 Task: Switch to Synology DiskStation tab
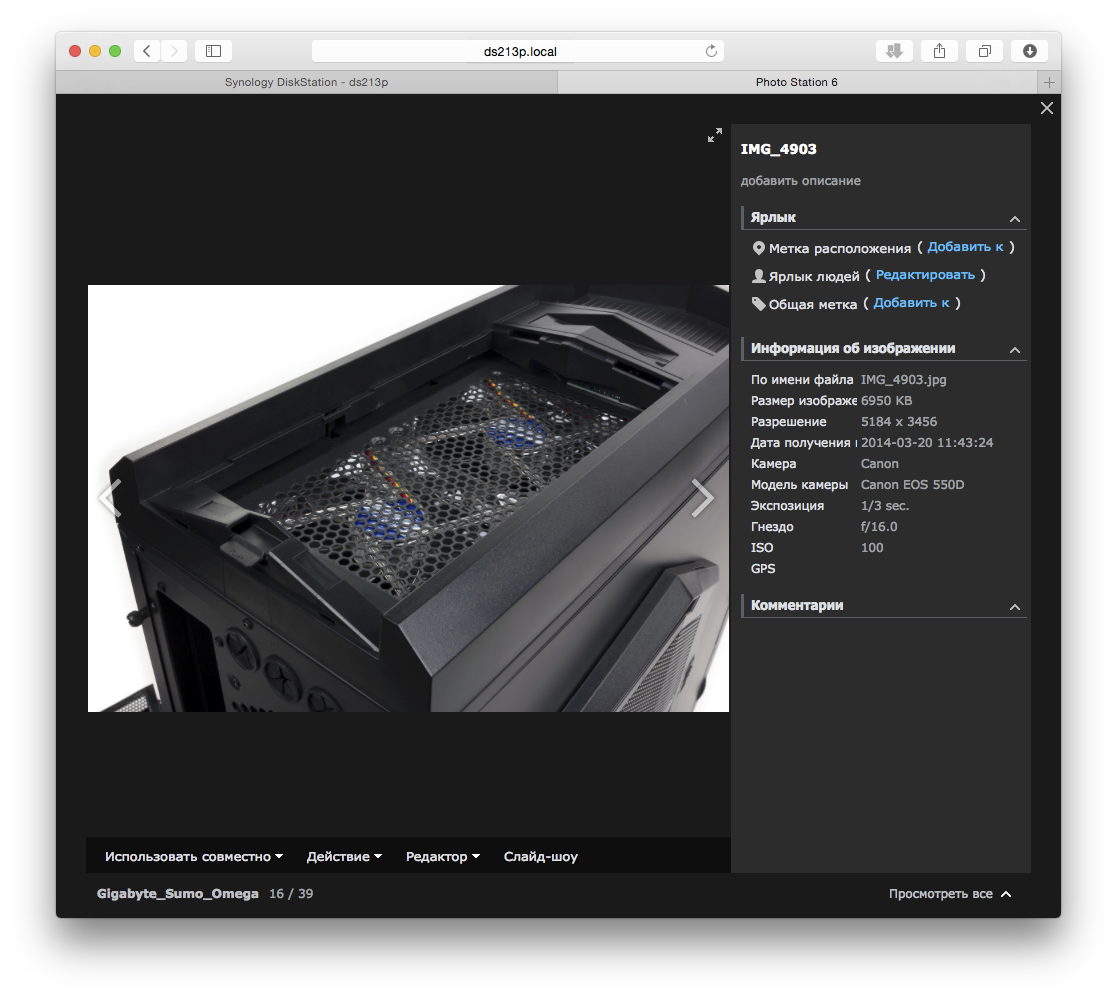click(306, 83)
